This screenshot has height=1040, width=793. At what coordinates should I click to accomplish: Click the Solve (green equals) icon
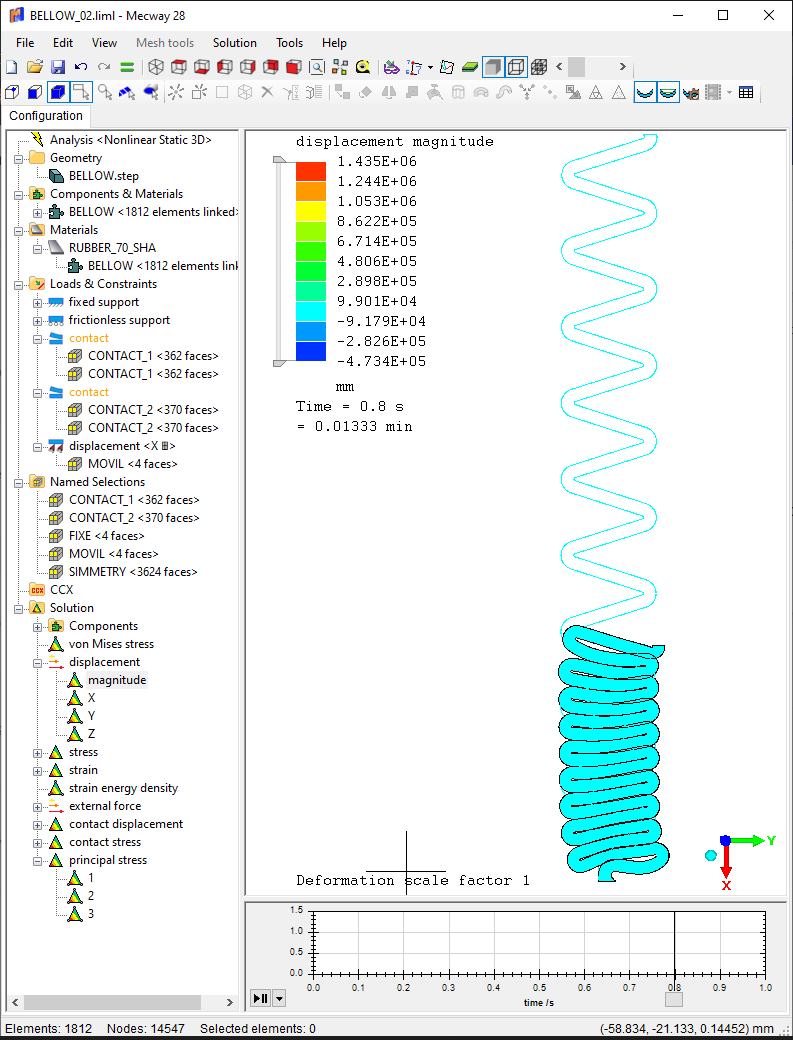click(x=127, y=67)
